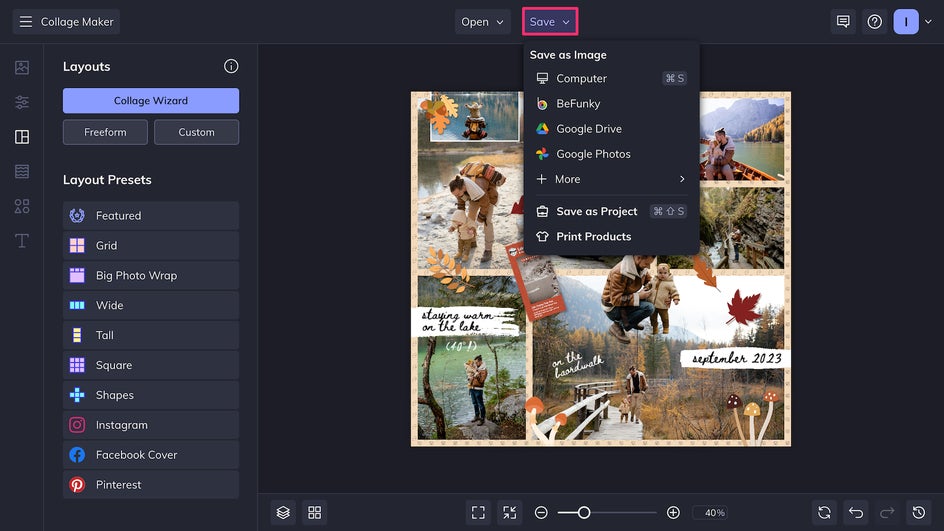Open the Save dropdown
The width and height of the screenshot is (944, 531).
[549, 22]
